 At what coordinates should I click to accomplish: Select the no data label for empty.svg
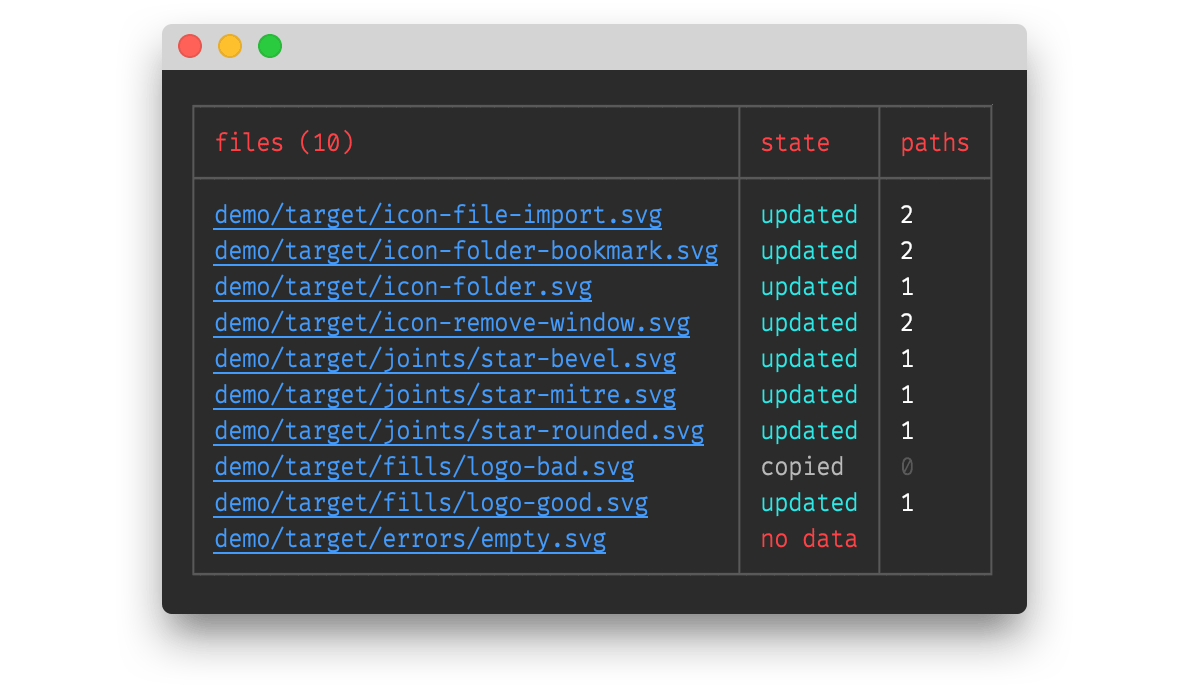(x=809, y=539)
